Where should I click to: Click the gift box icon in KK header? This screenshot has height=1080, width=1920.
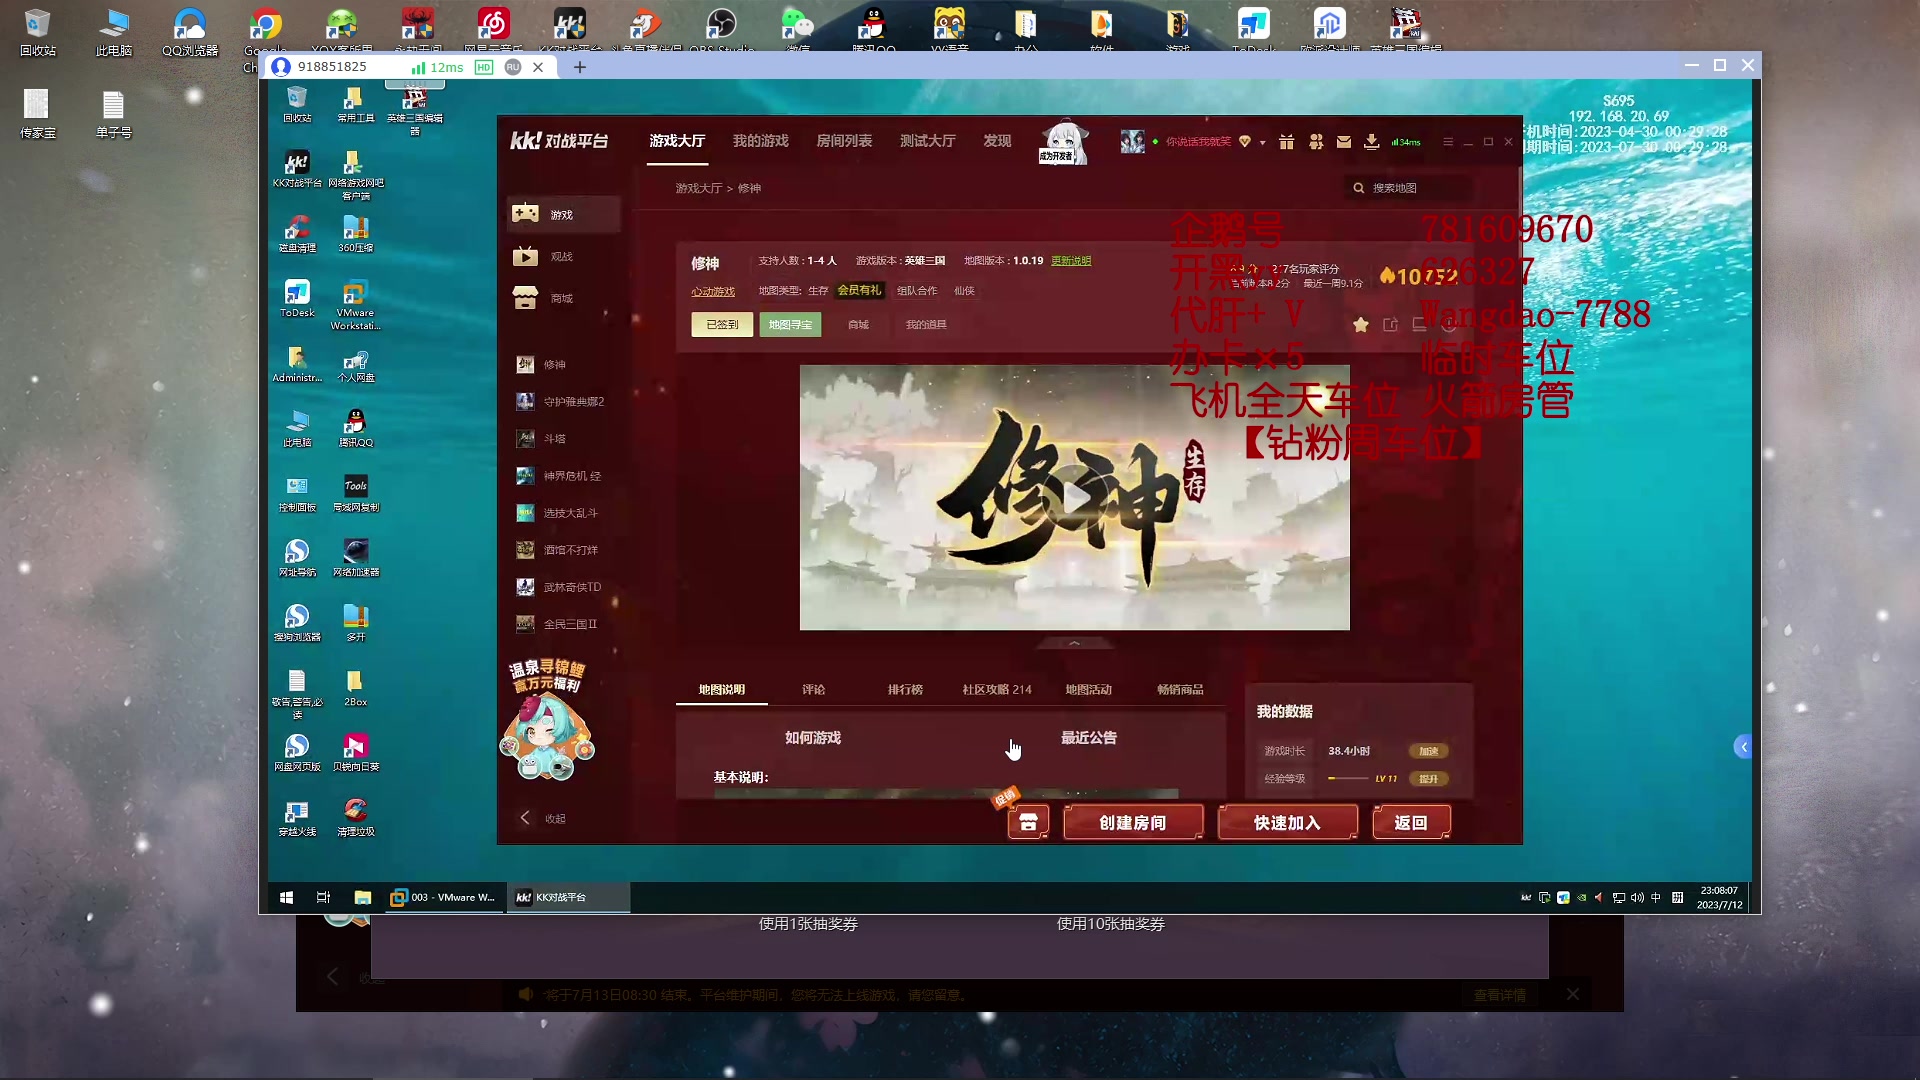pyautogui.click(x=1287, y=142)
